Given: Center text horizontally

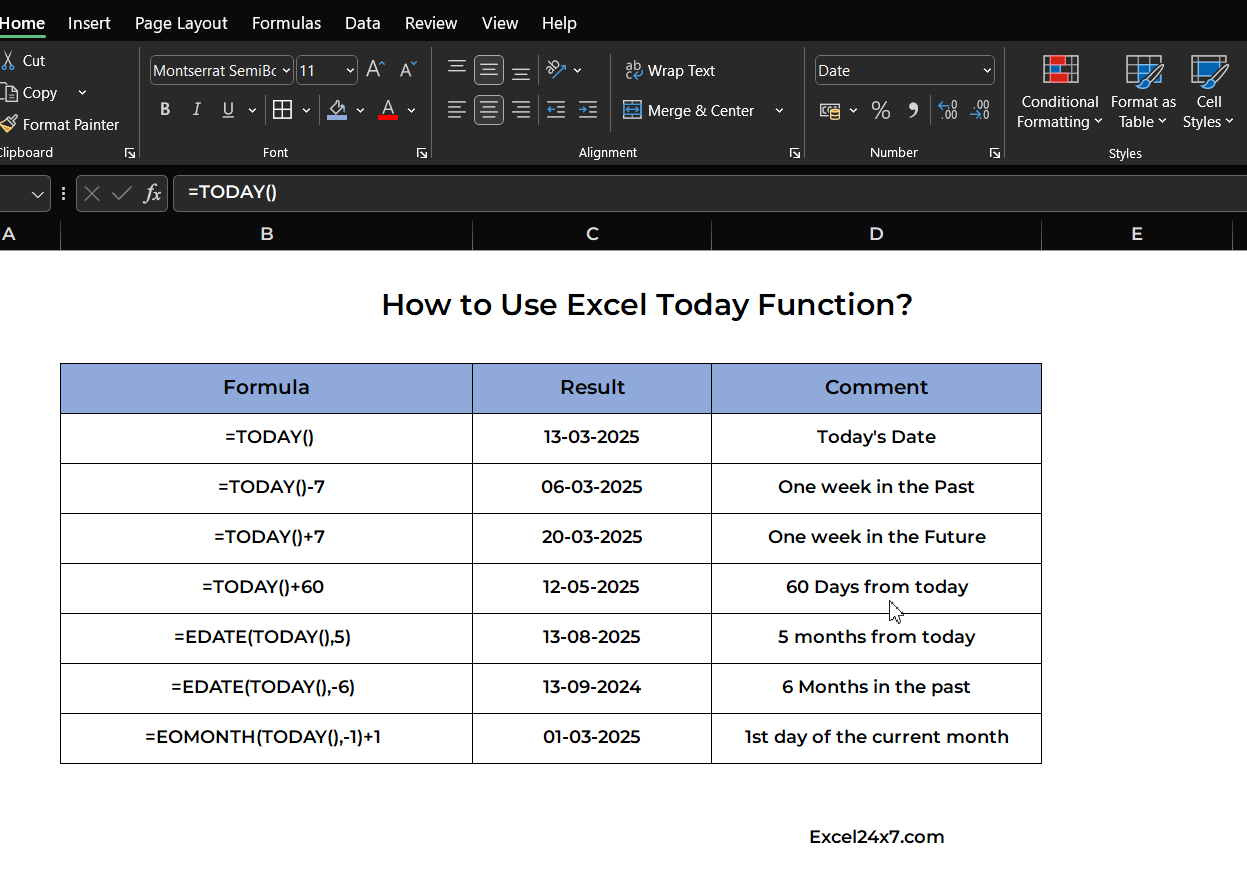Looking at the screenshot, I should pyautogui.click(x=489, y=110).
